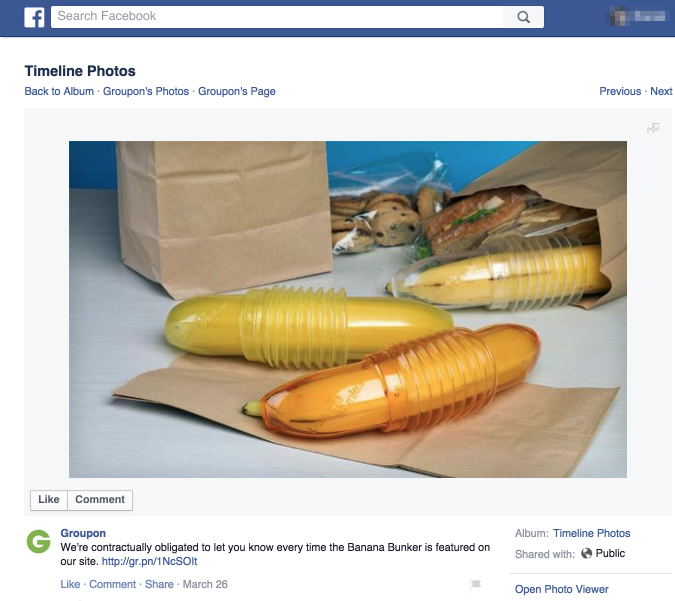675x601 pixels.
Task: Open the Groupon author name link
Action: coord(83,533)
